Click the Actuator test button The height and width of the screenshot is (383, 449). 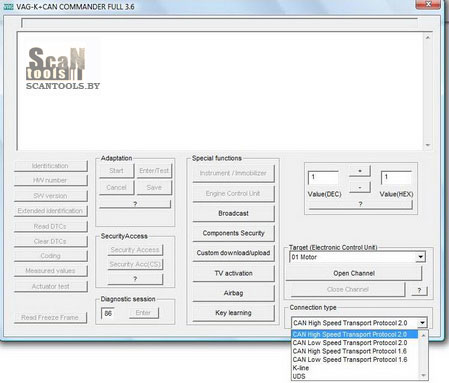point(51,286)
